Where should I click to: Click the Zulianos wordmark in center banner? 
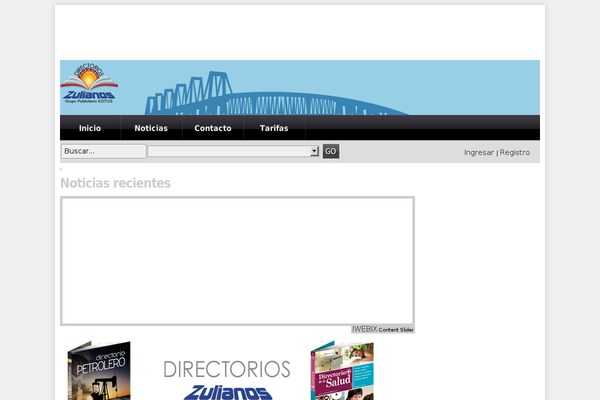click(227, 392)
